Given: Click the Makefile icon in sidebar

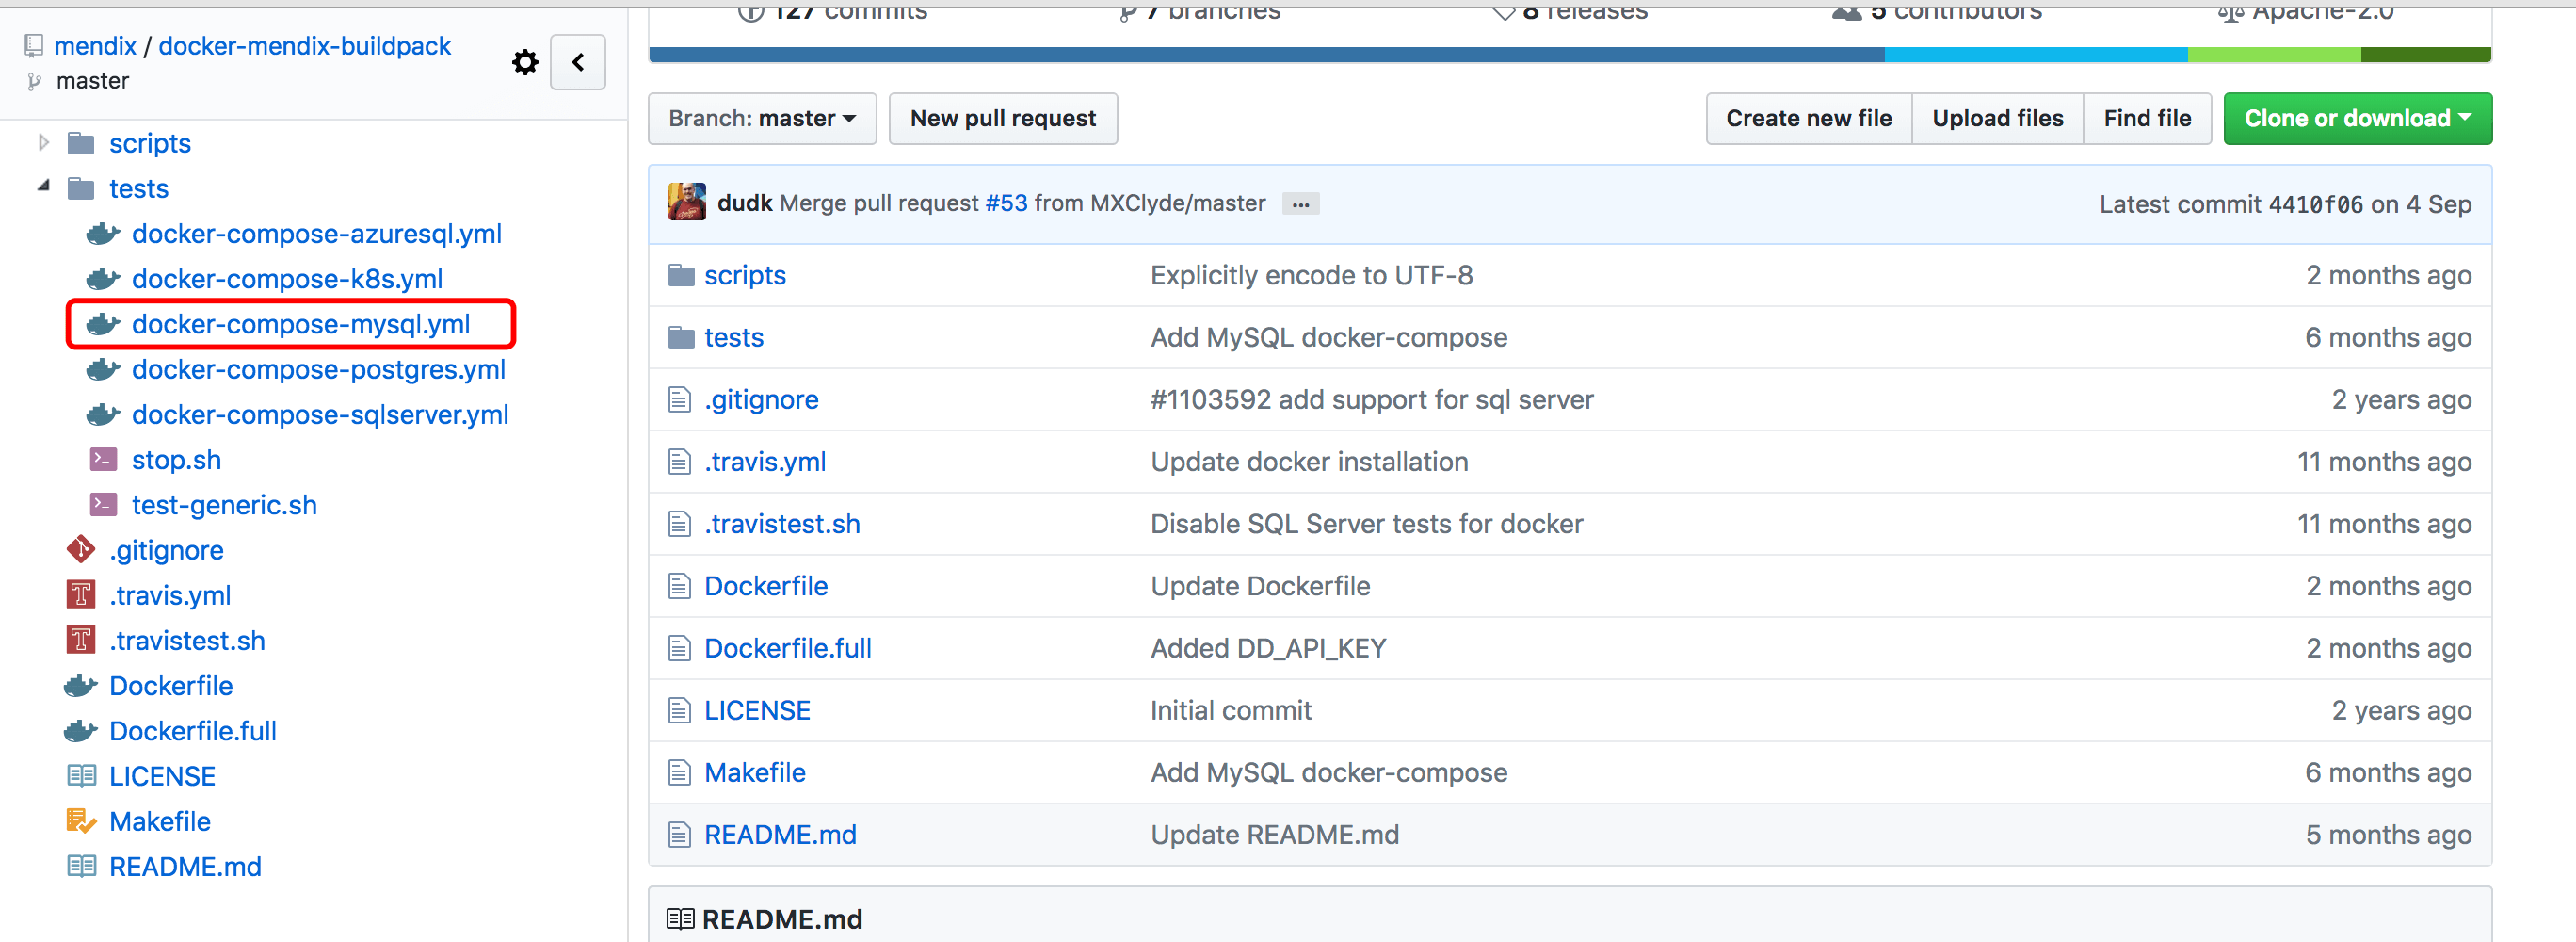Looking at the screenshot, I should pos(81,821).
